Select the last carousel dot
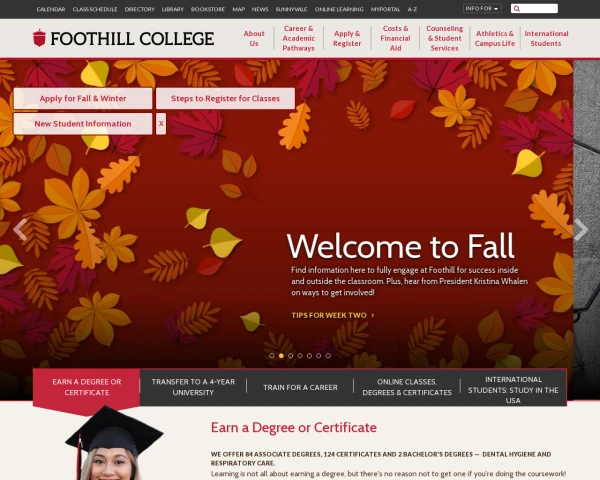This screenshot has width=600, height=480. [x=328, y=356]
